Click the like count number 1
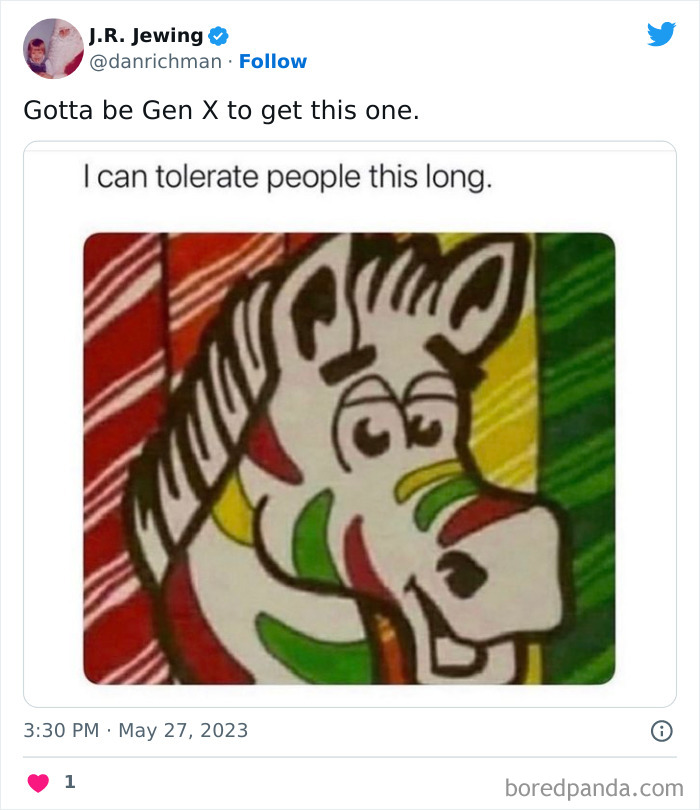The width and height of the screenshot is (700, 810). pyautogui.click(x=70, y=782)
